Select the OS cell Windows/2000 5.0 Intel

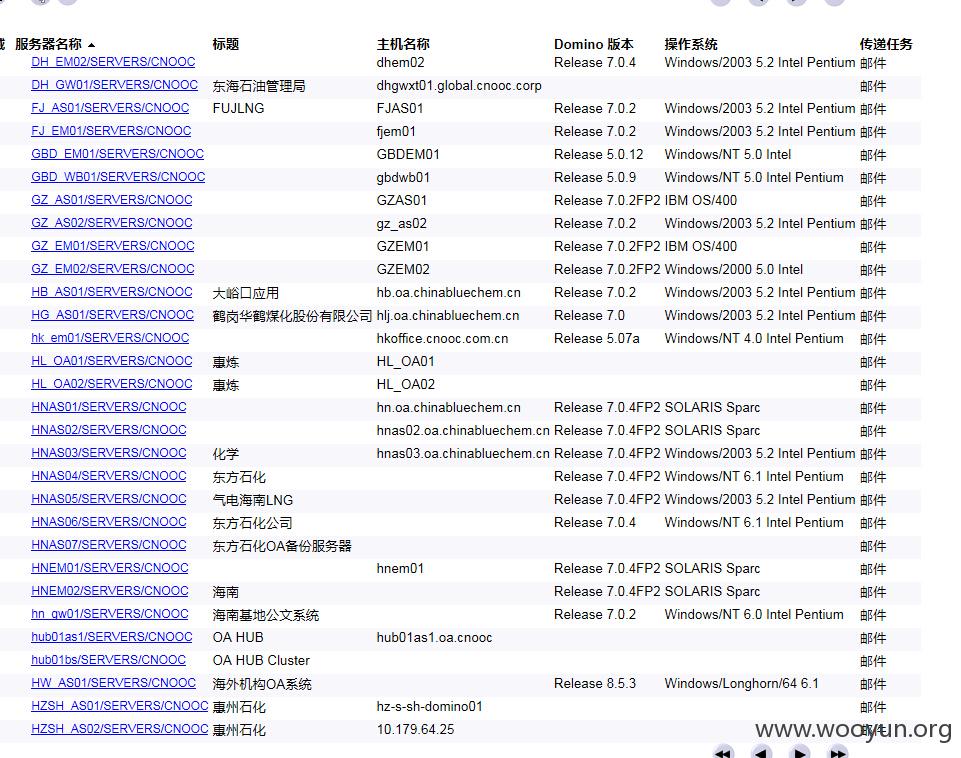point(734,269)
